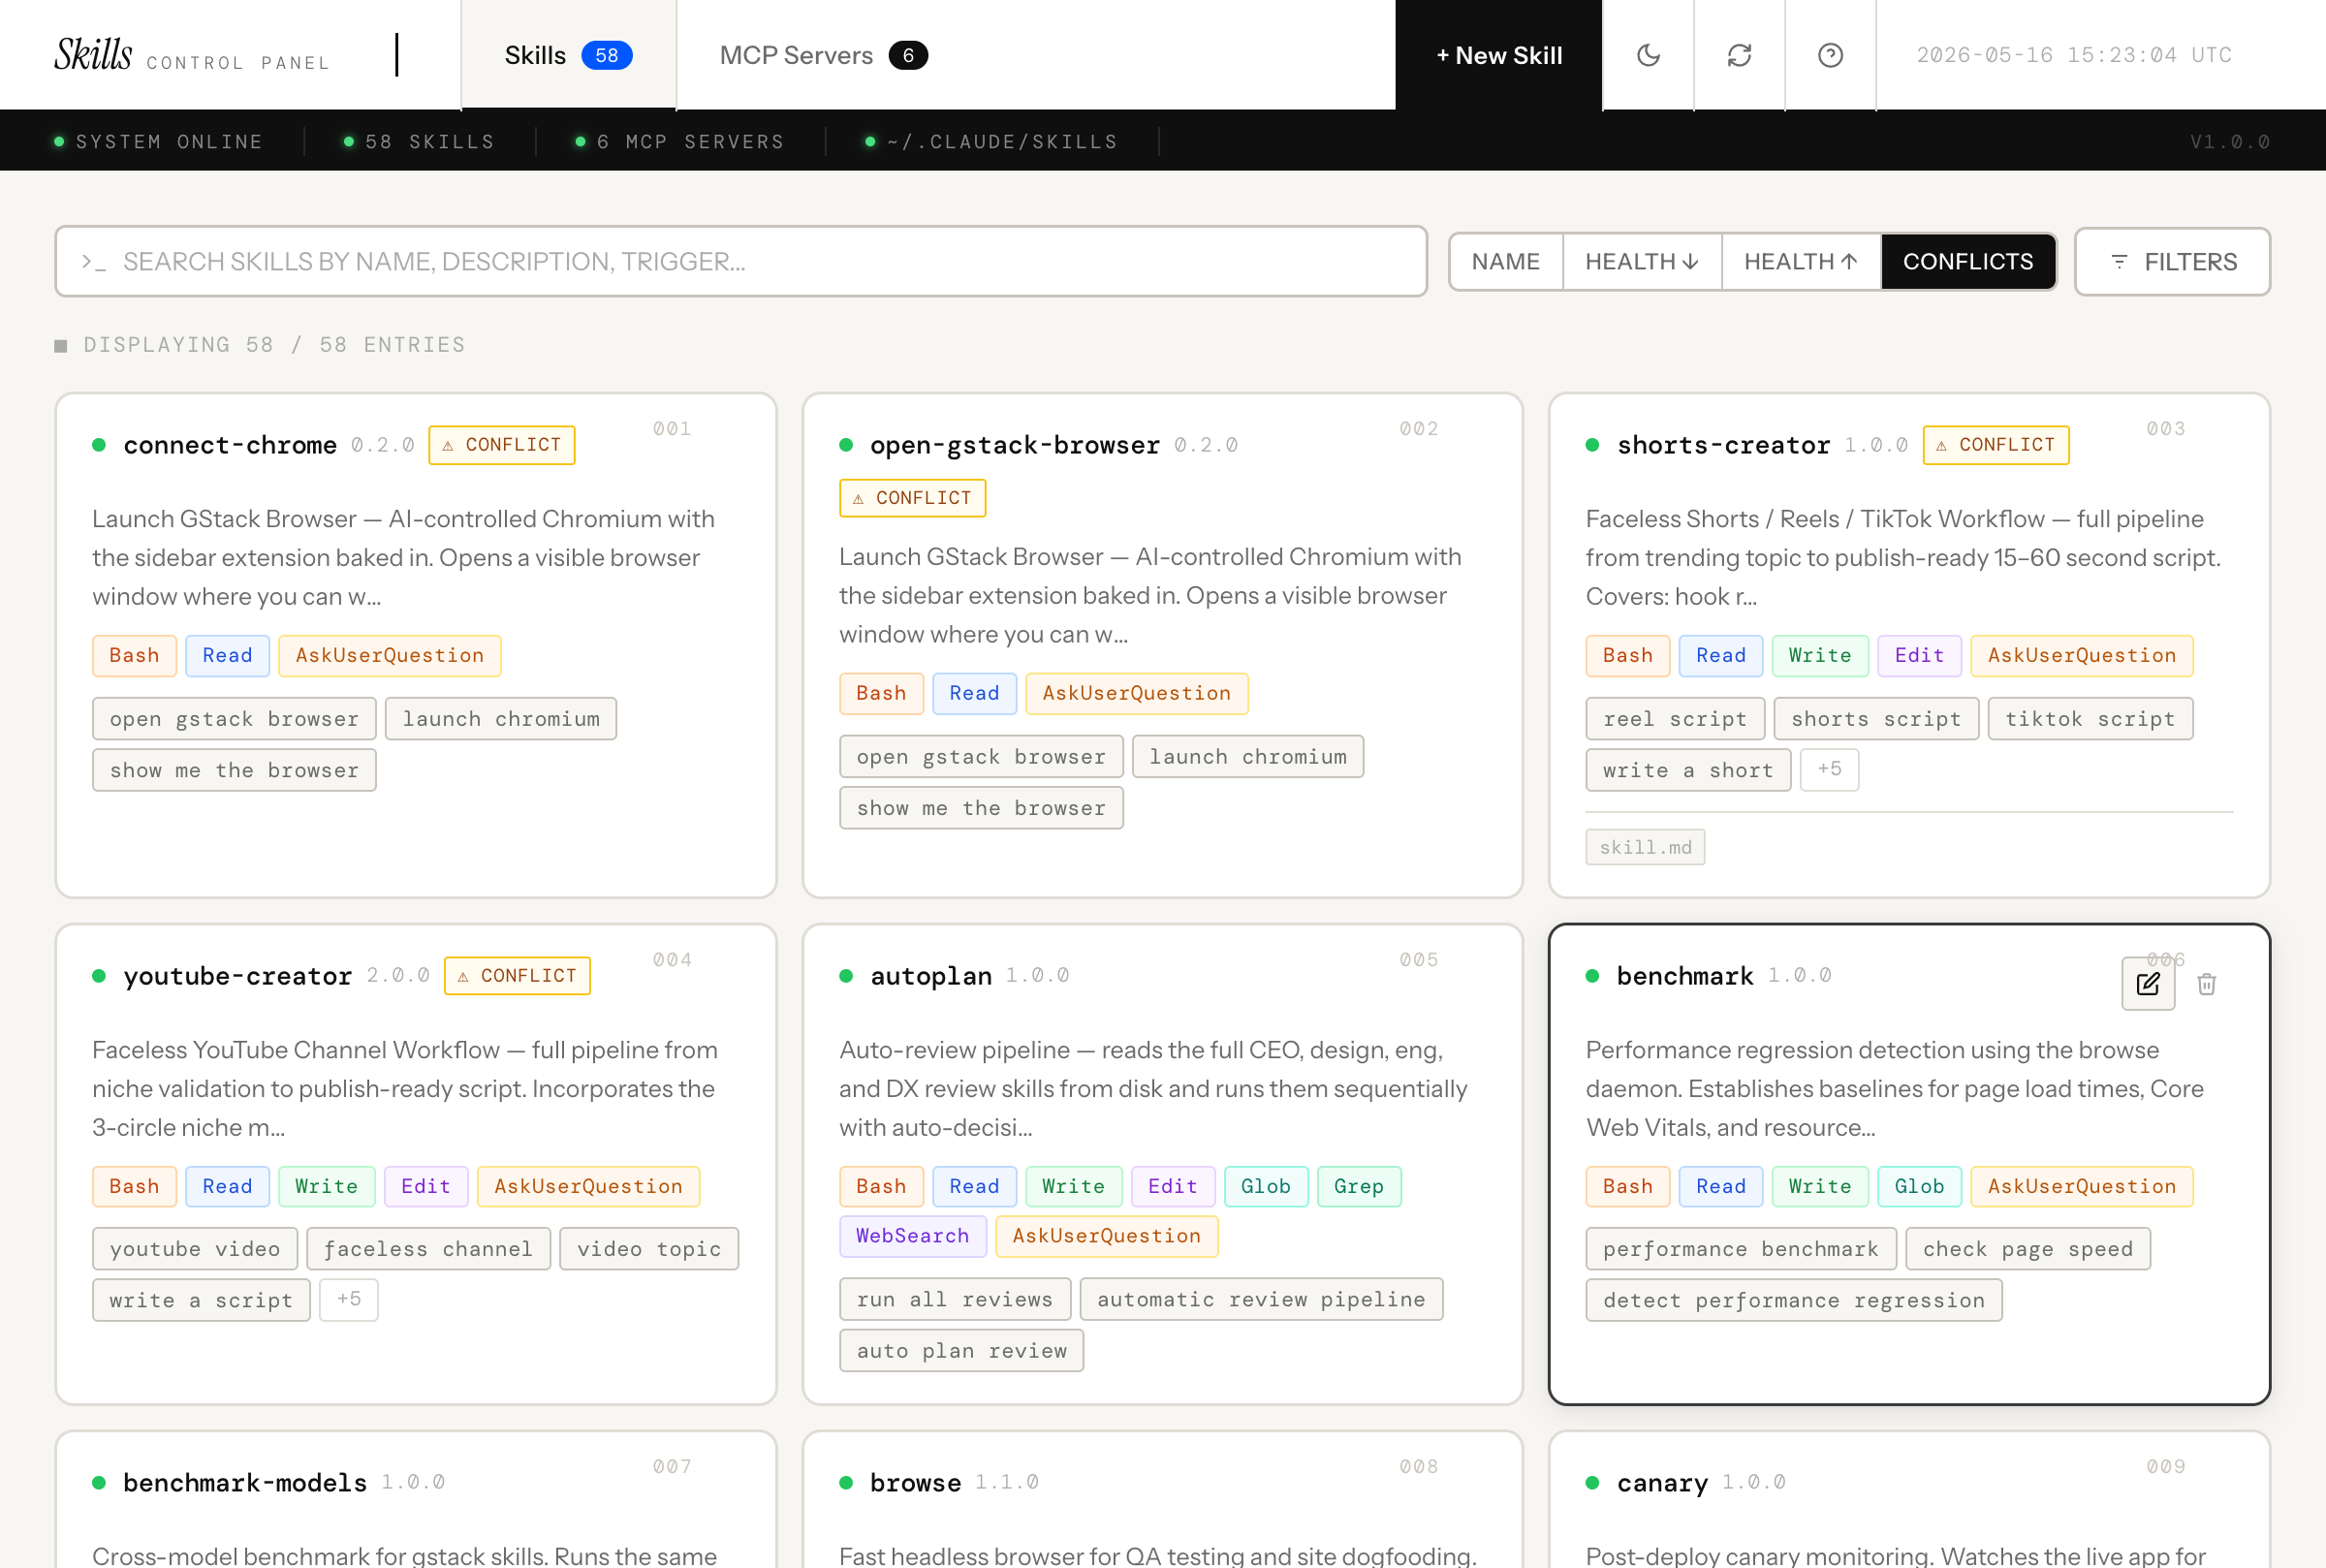Create a new skill with + New Skill
This screenshot has width=2326, height=1568.
tap(1499, 55)
